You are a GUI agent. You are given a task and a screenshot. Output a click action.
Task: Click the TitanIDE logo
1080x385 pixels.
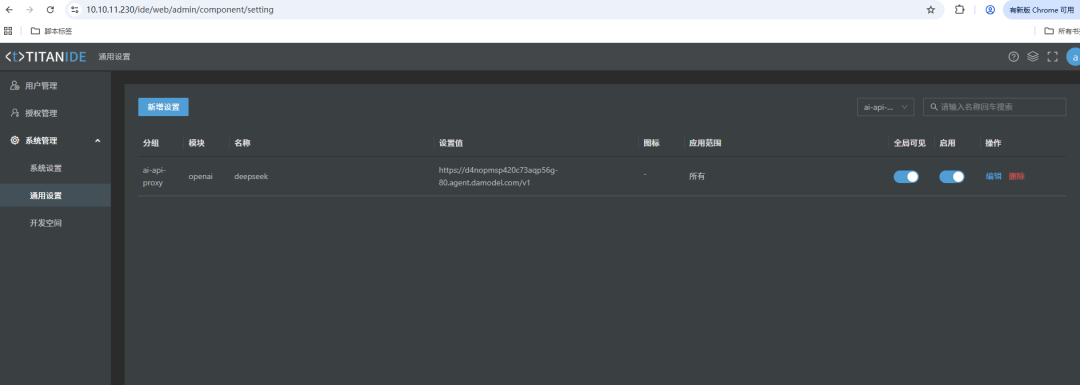(45, 56)
